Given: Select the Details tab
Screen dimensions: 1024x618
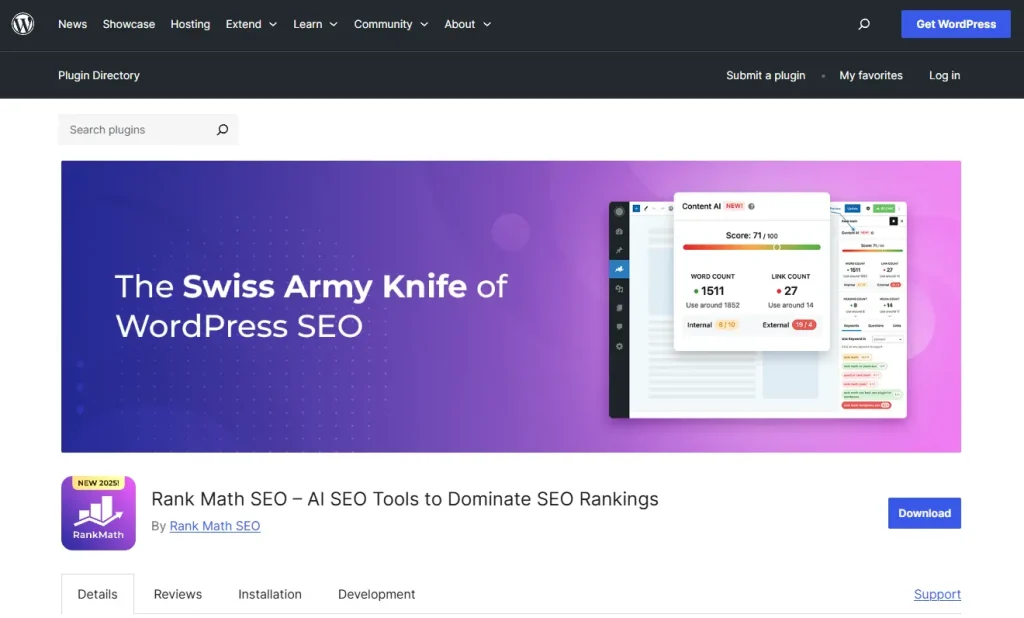Looking at the screenshot, I should coord(97,593).
